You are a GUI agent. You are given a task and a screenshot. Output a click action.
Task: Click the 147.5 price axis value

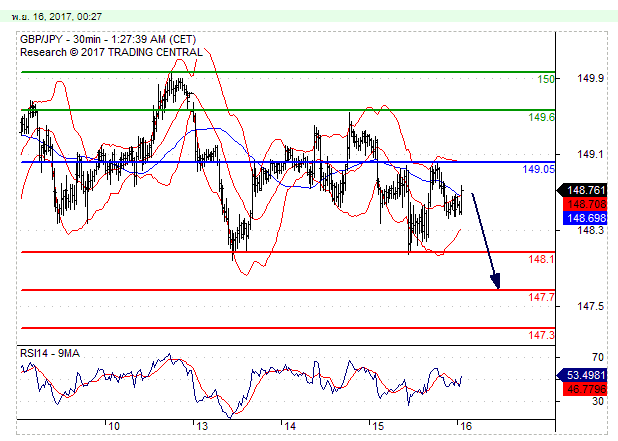(x=590, y=306)
